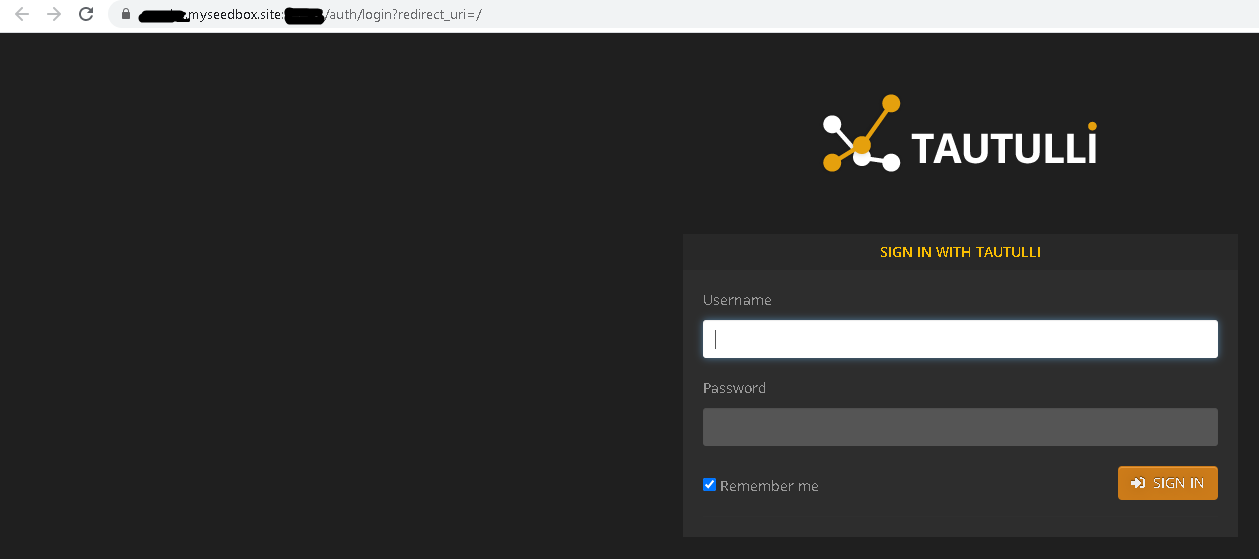Viewport: 1259px width, 559px height.
Task: Click the Username label
Action: point(737,300)
